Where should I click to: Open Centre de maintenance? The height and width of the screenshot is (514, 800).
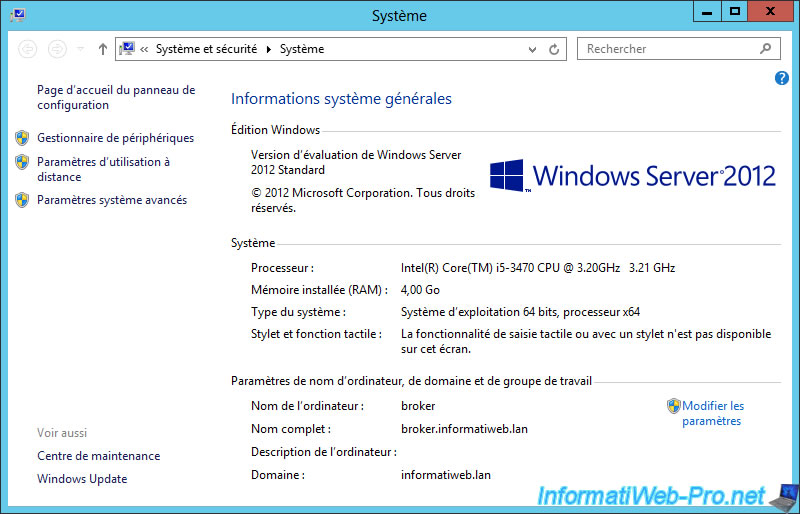click(x=98, y=456)
